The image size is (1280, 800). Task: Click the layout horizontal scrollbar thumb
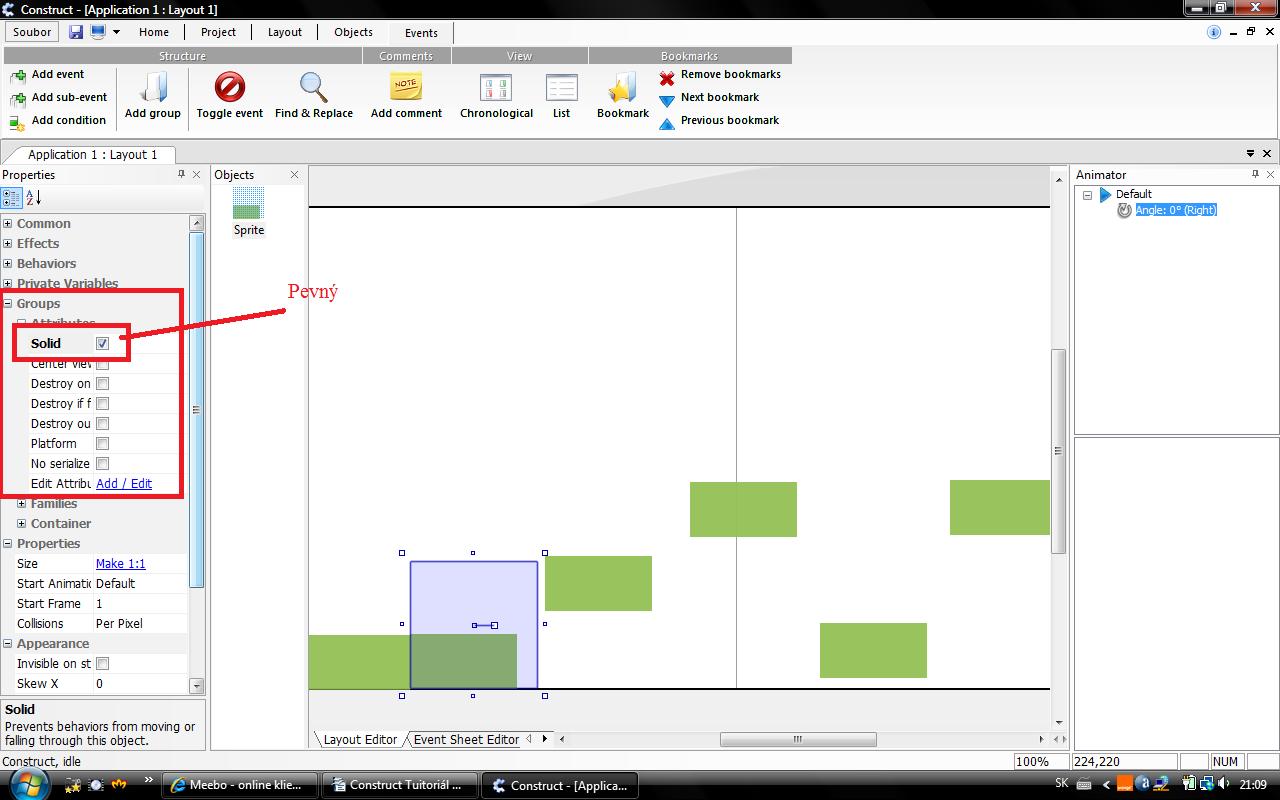[x=798, y=739]
